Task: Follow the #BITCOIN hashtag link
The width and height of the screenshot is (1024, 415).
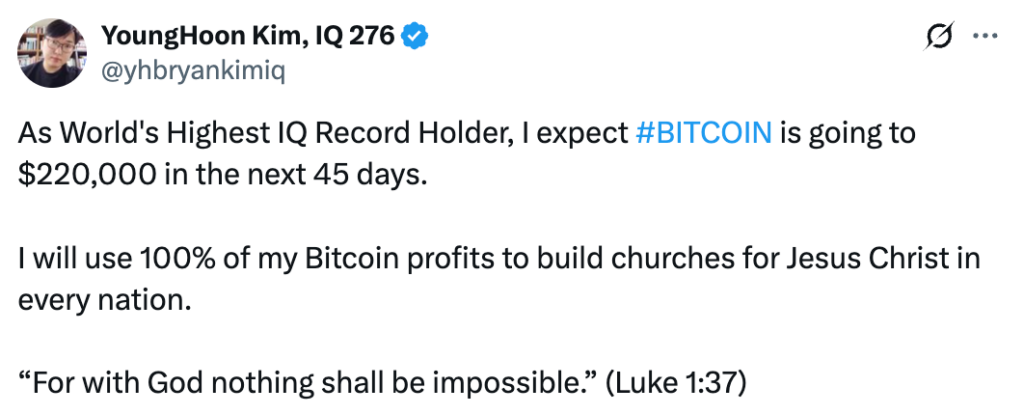Action: (x=703, y=133)
